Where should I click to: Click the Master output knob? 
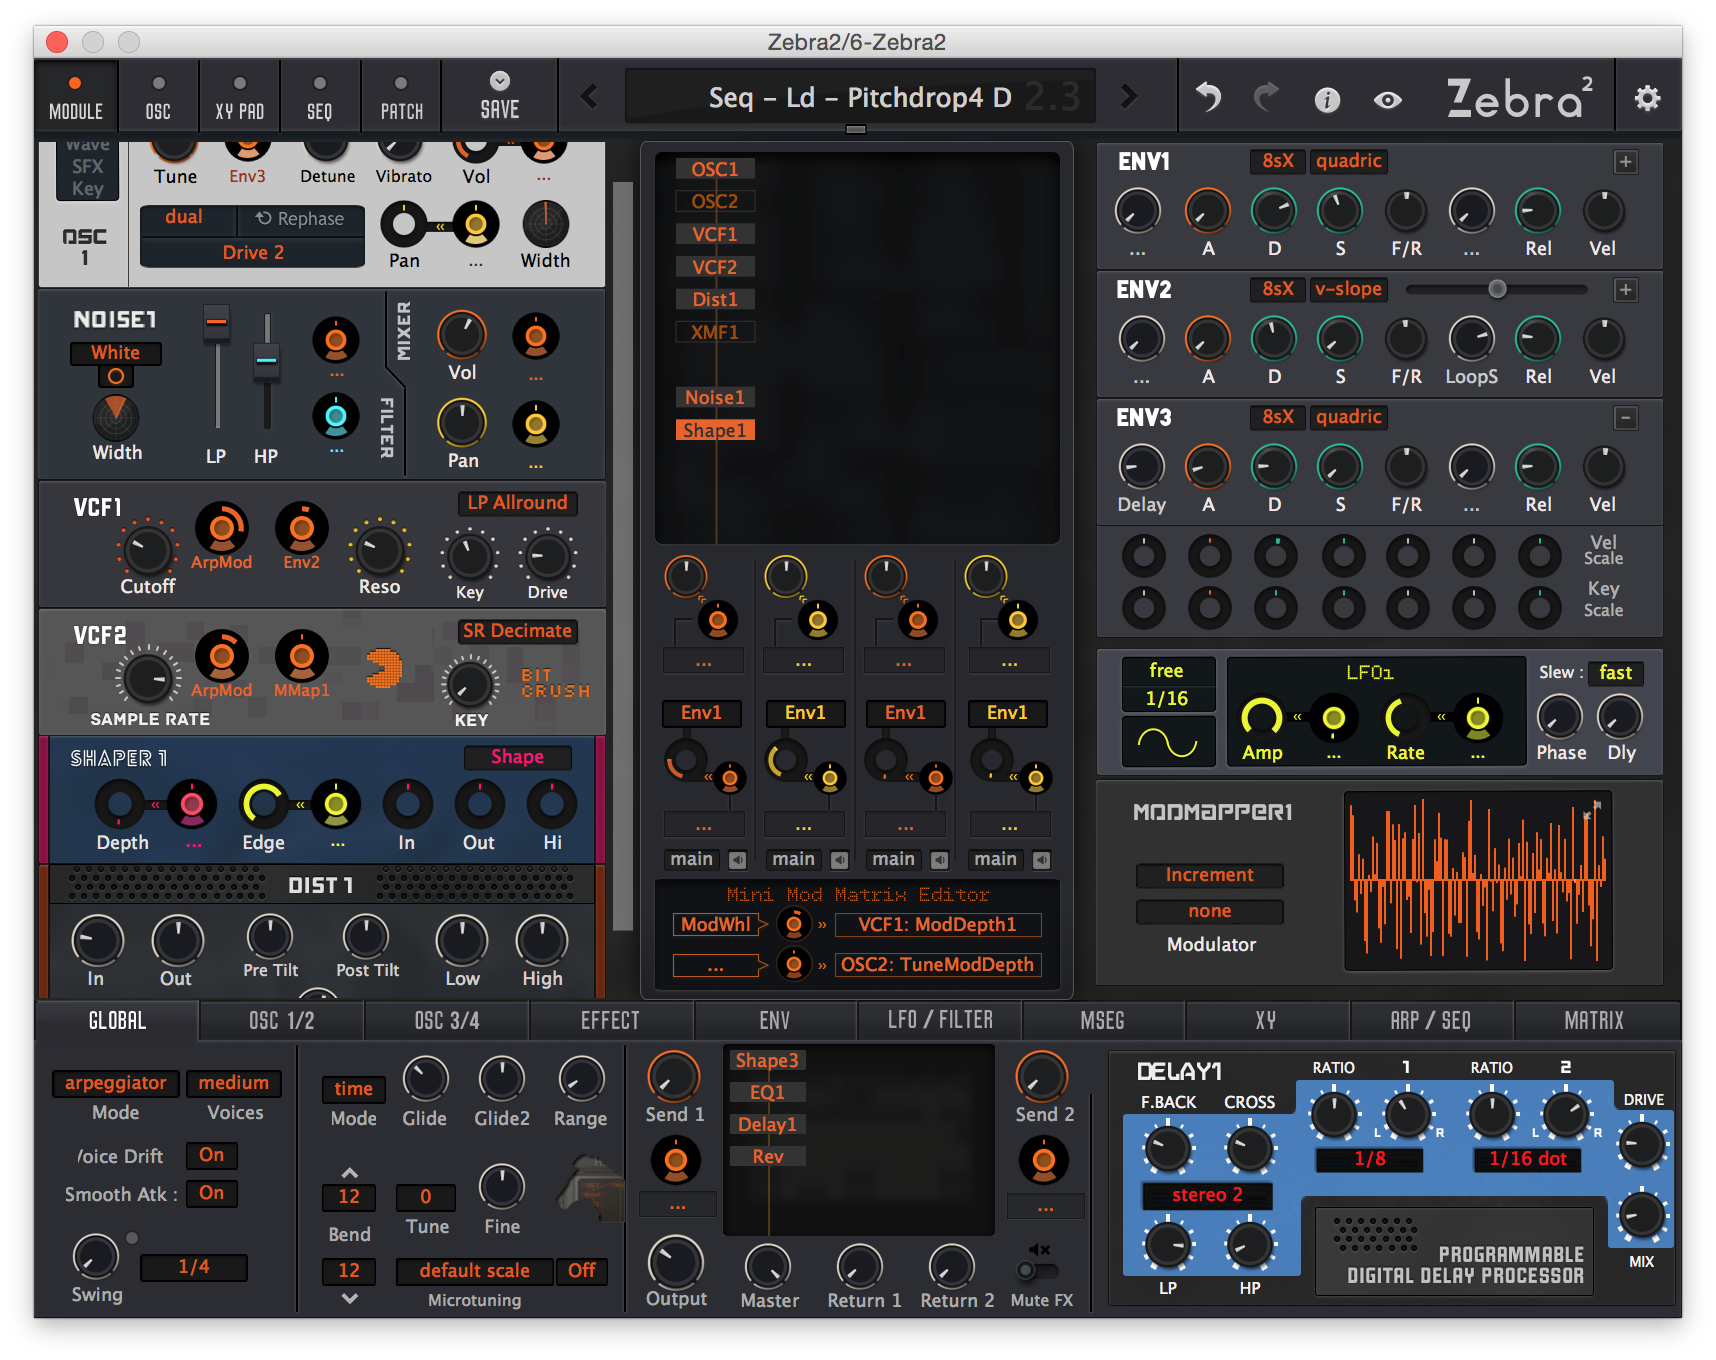click(768, 1267)
